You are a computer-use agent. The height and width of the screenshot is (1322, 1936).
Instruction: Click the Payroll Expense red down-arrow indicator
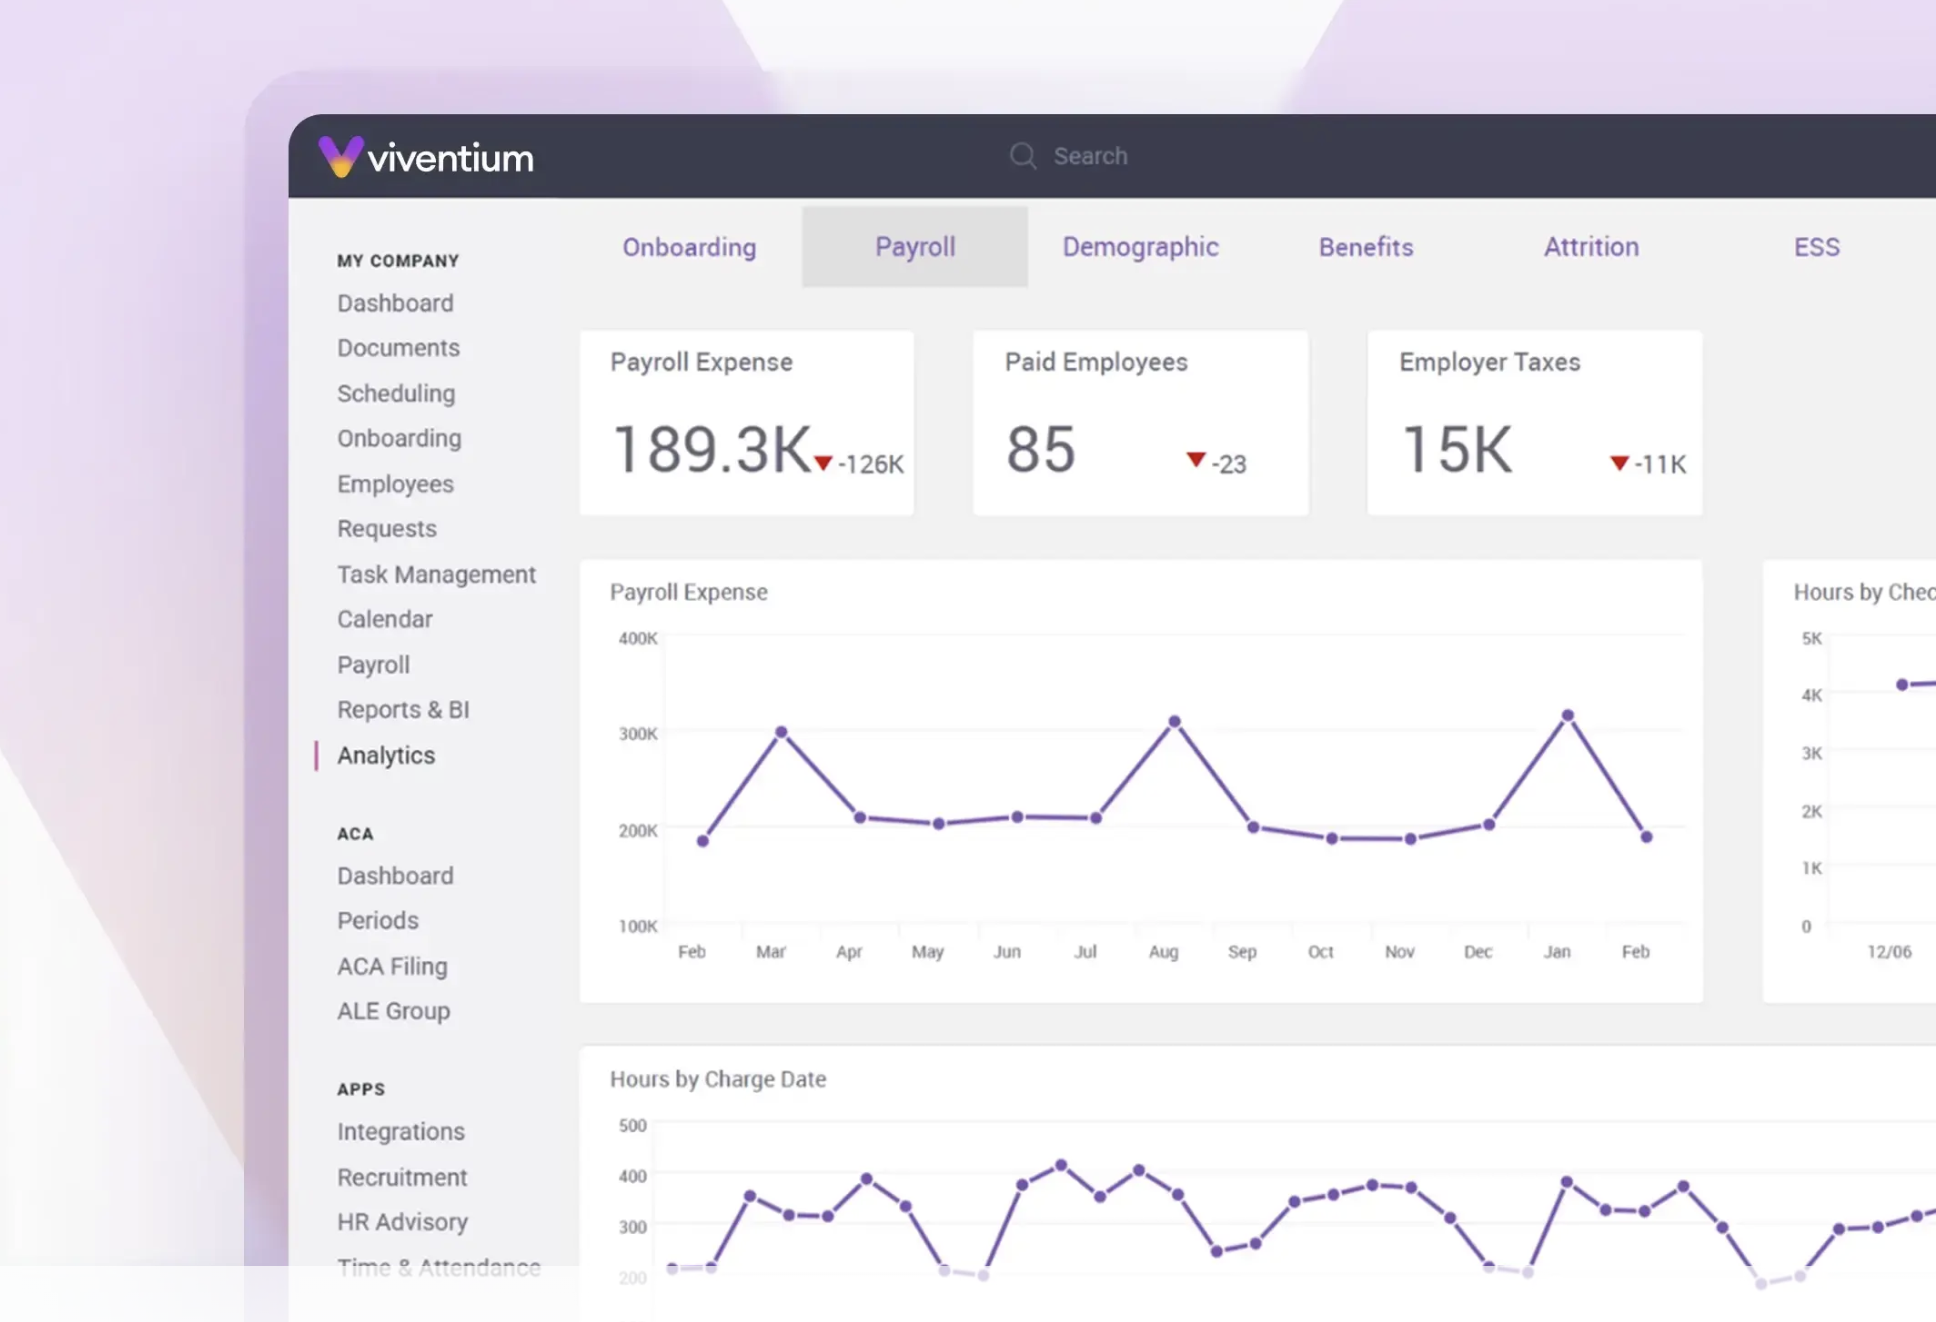coord(823,463)
